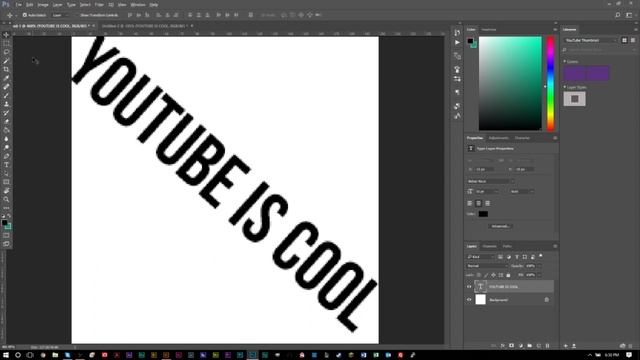The width and height of the screenshot is (640, 360).
Task: Toggle the layer filter on/off switch
Action: pyautogui.click(x=541, y=256)
